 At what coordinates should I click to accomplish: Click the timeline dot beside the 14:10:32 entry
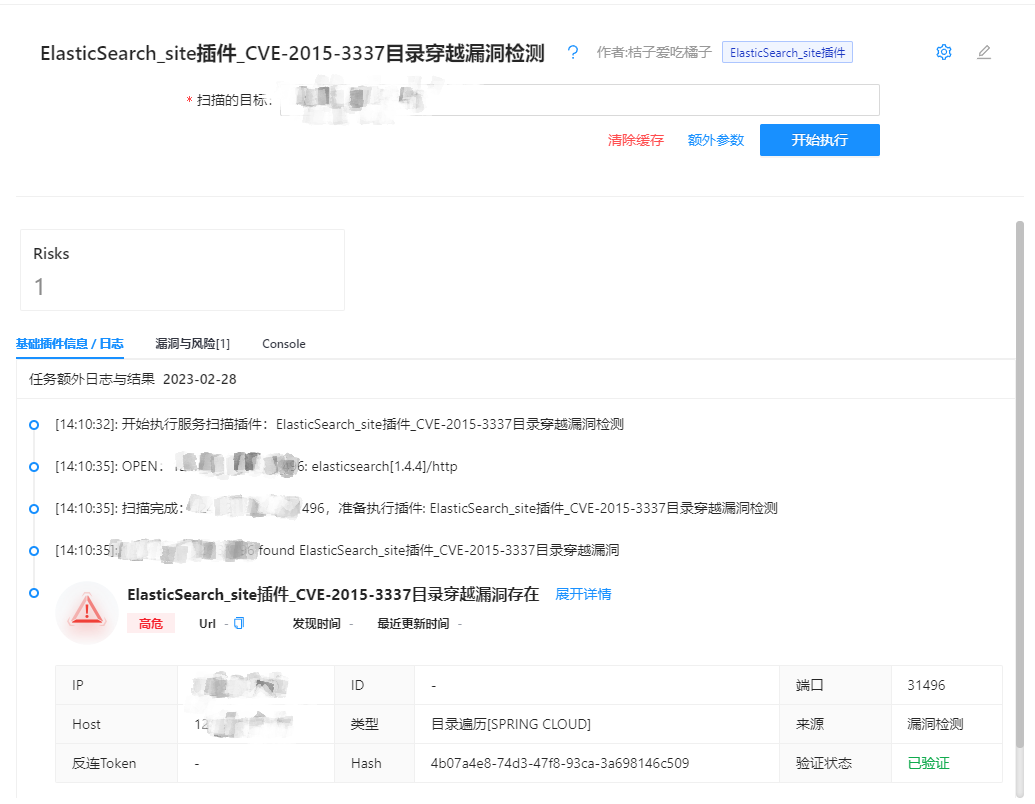pos(34,424)
